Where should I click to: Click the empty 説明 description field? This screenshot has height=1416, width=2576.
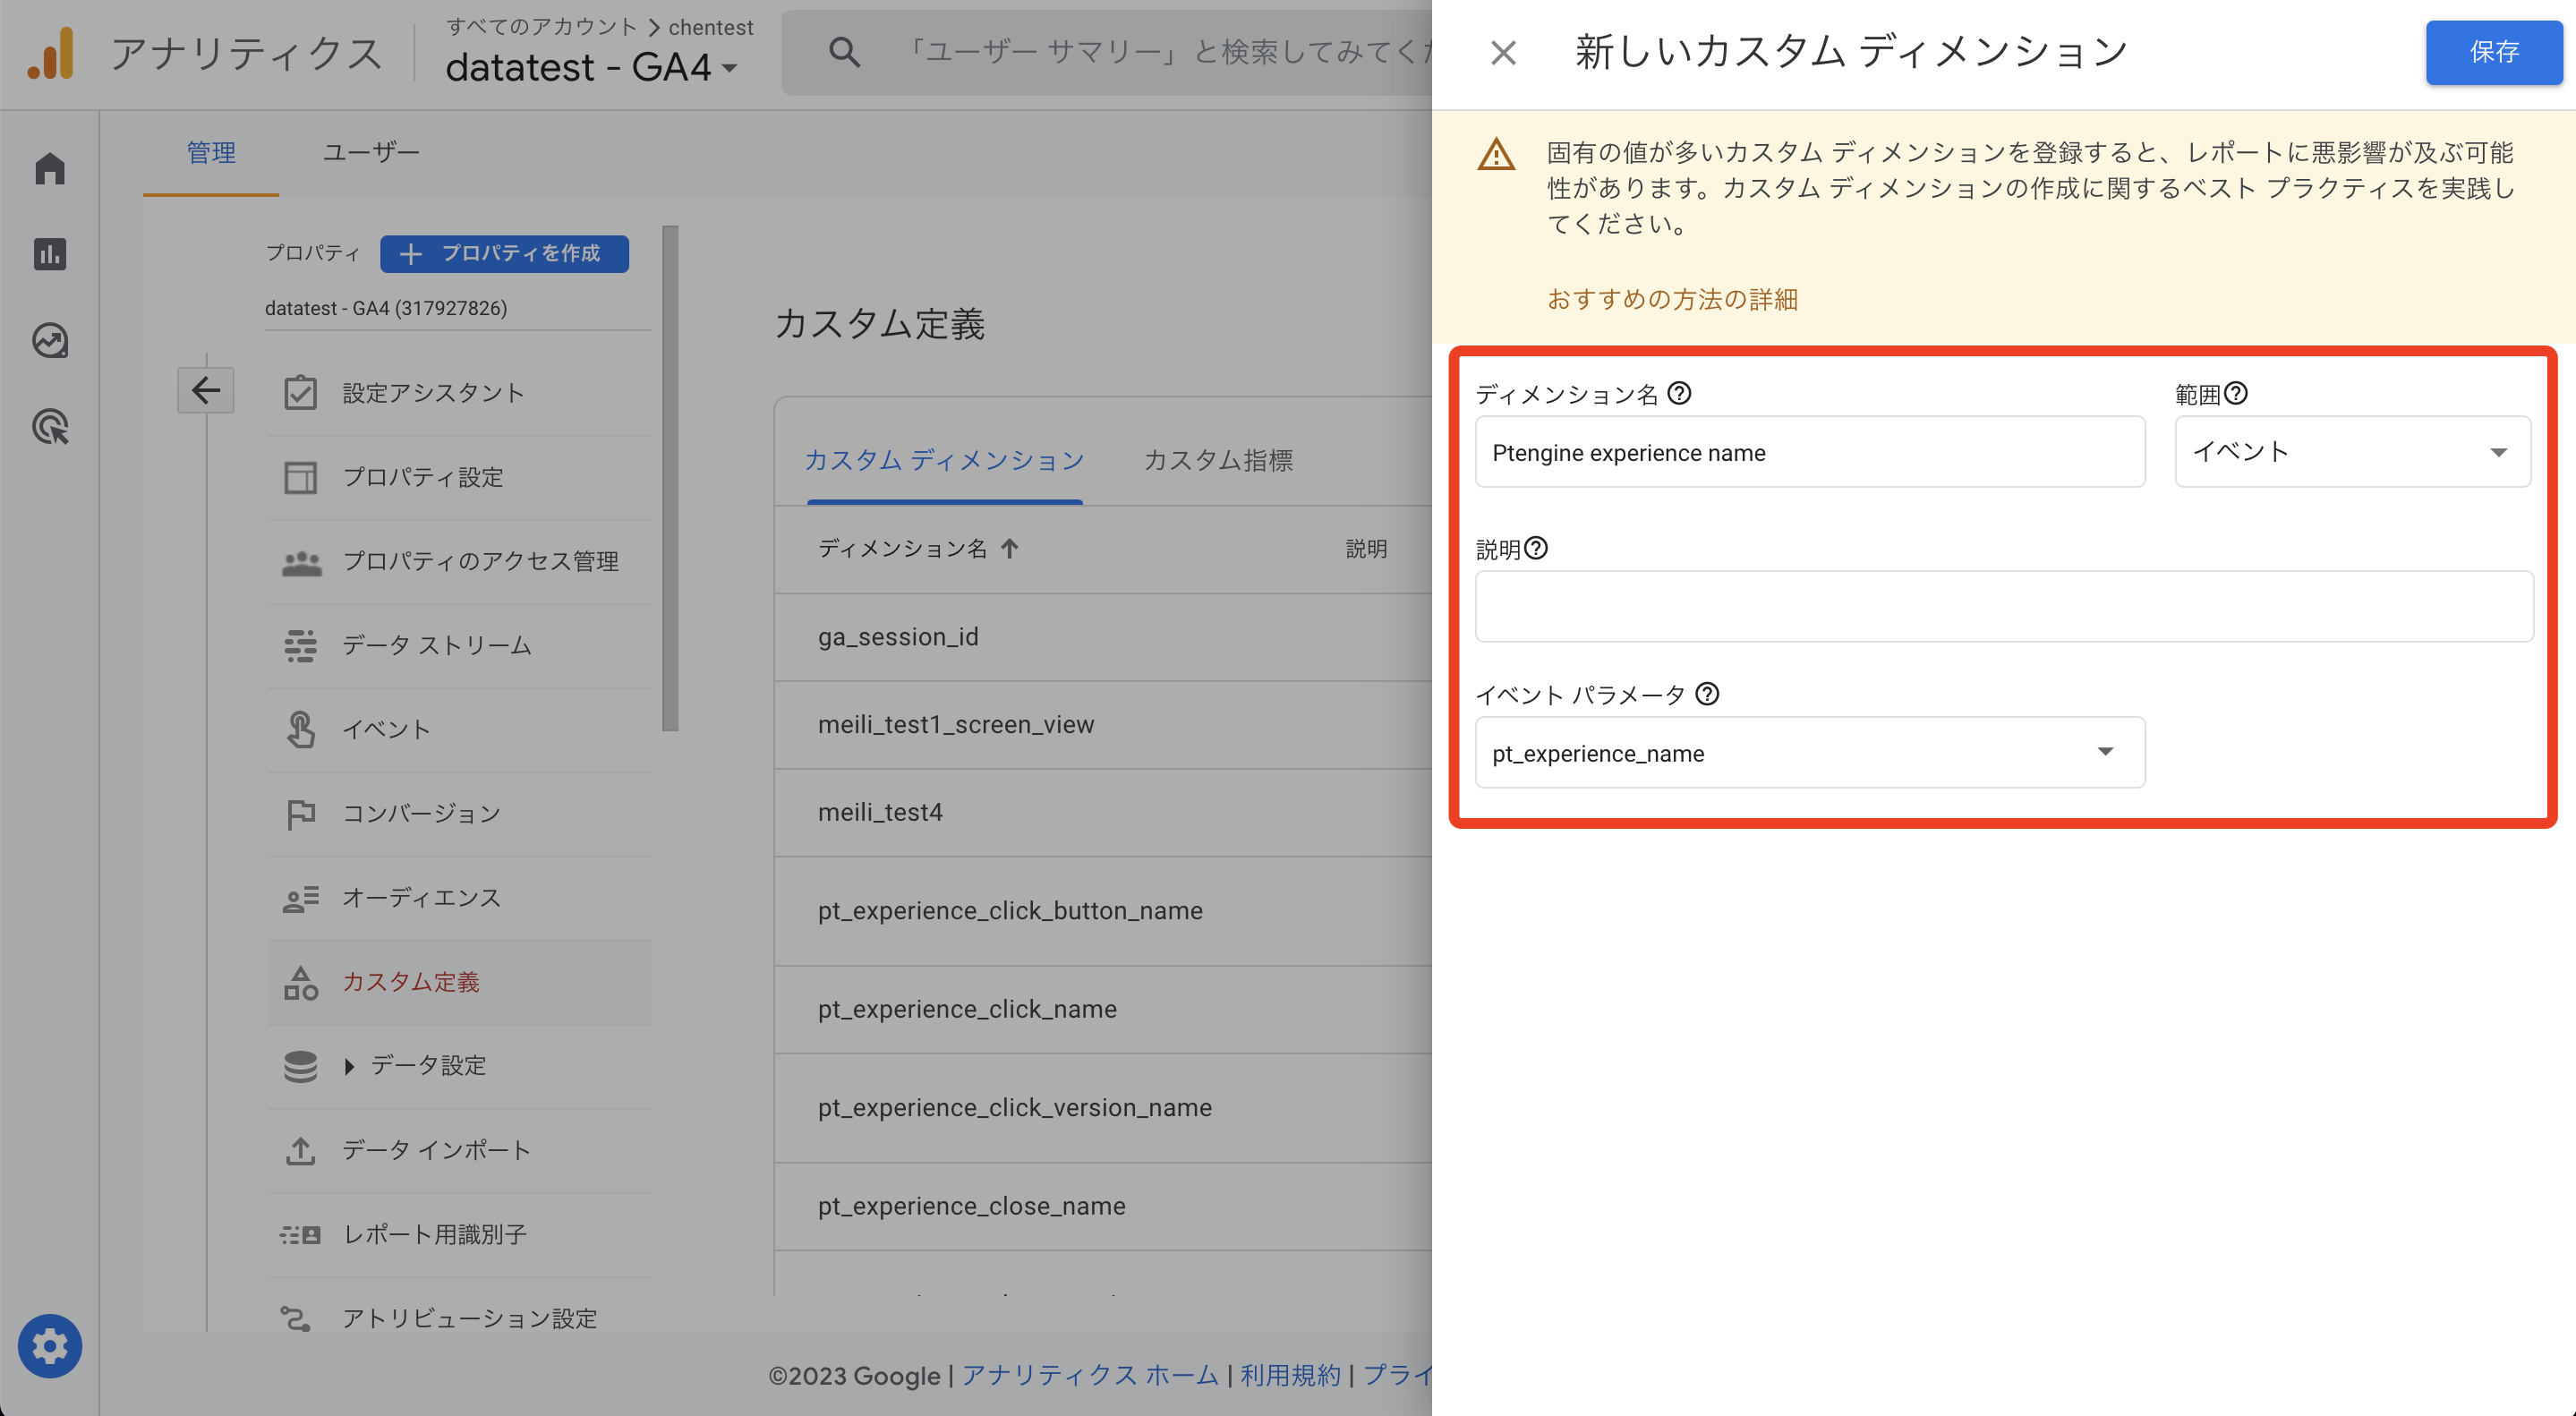point(2004,606)
